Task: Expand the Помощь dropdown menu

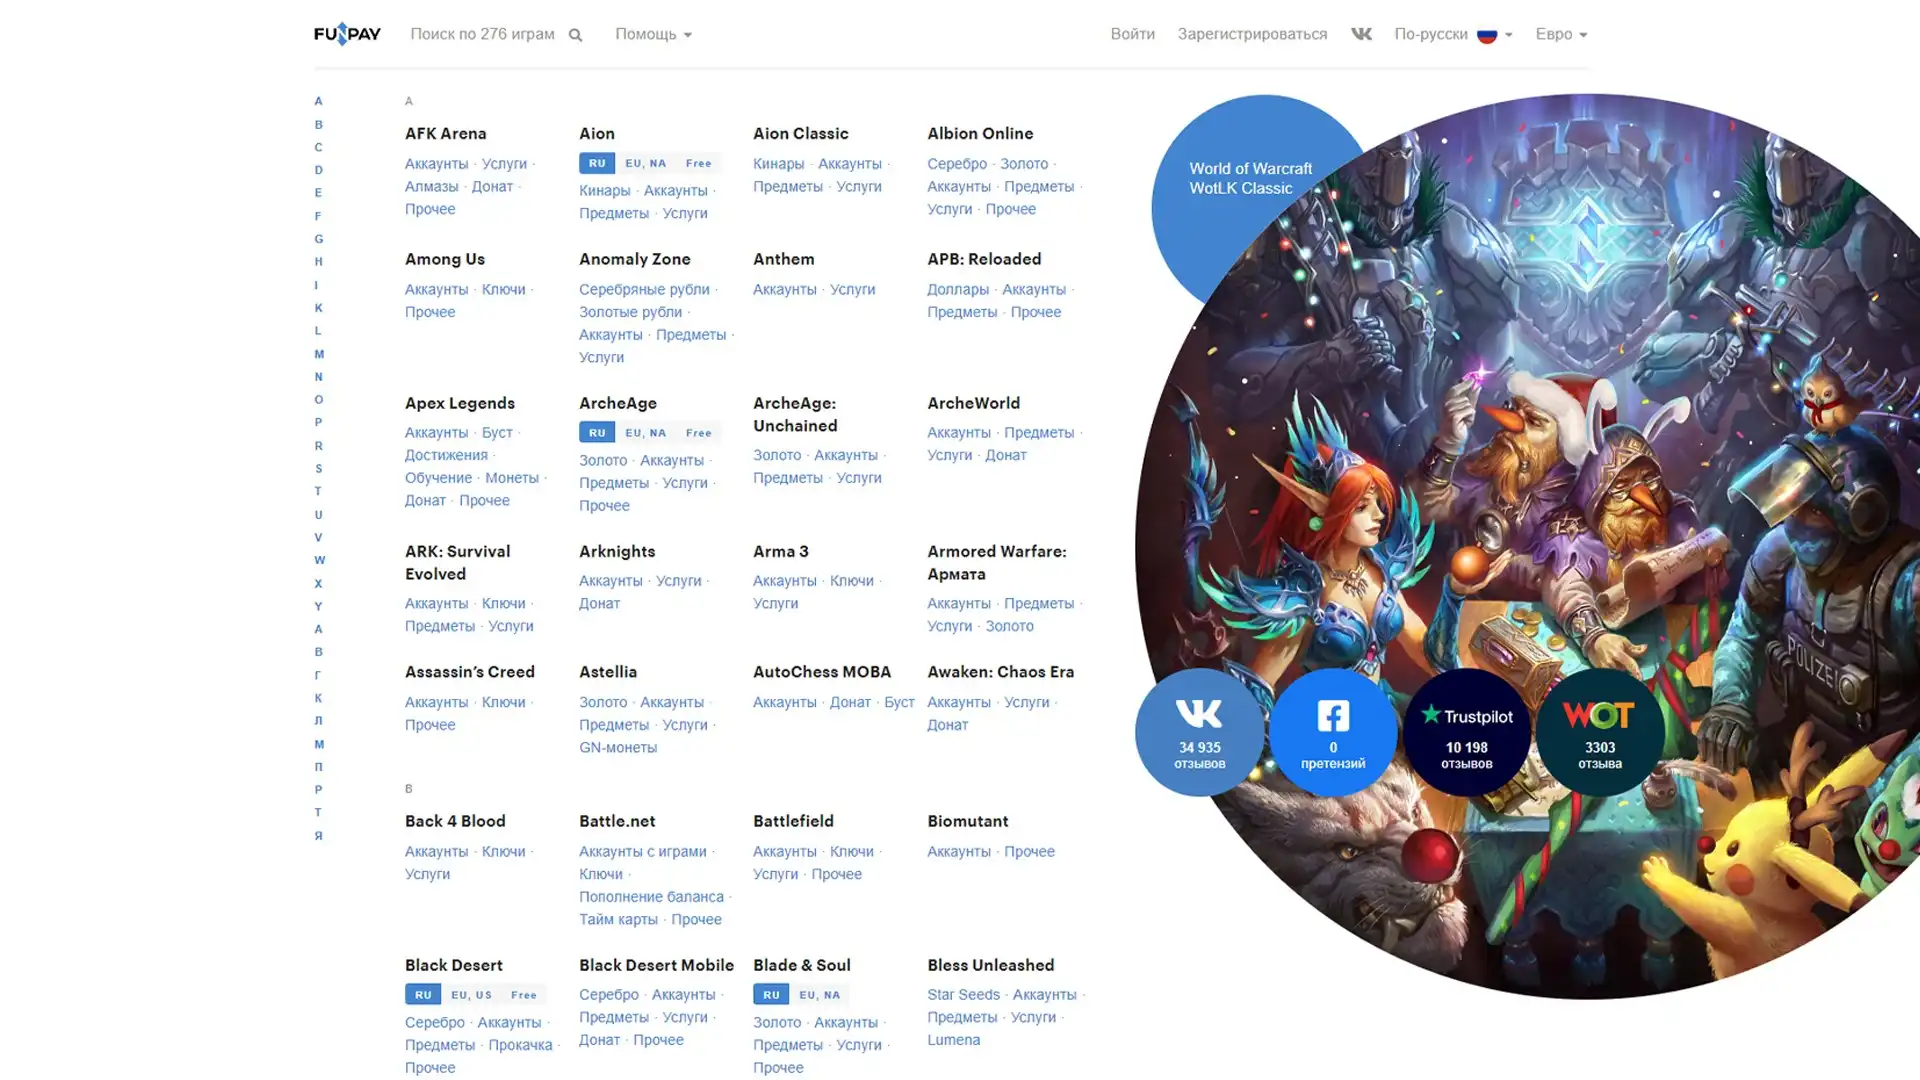Action: click(x=653, y=34)
